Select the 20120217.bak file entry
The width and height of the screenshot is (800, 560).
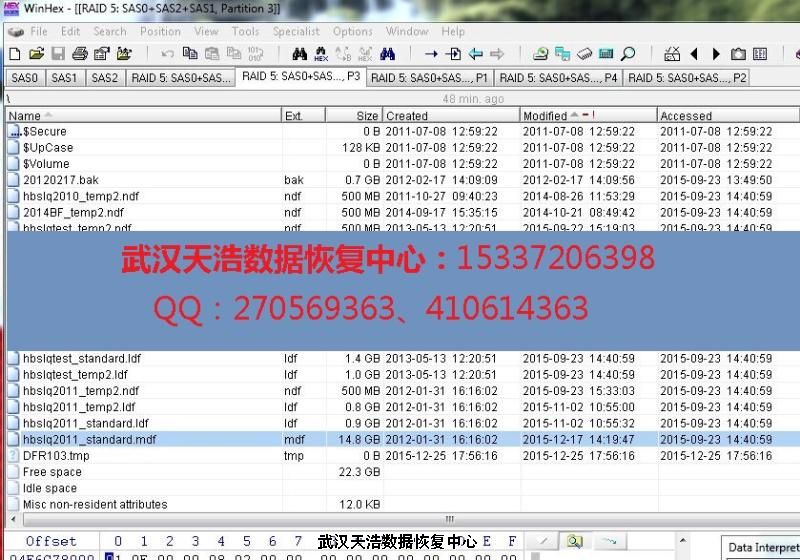(x=60, y=180)
